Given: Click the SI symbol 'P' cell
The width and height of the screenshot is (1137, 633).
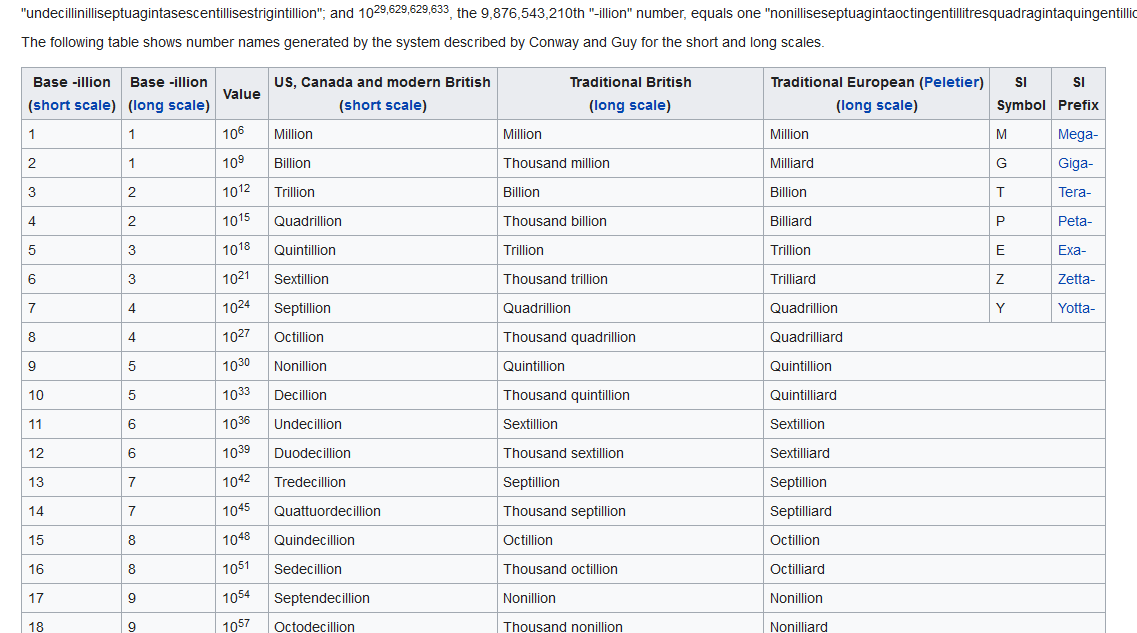Looking at the screenshot, I should 1020,221.
